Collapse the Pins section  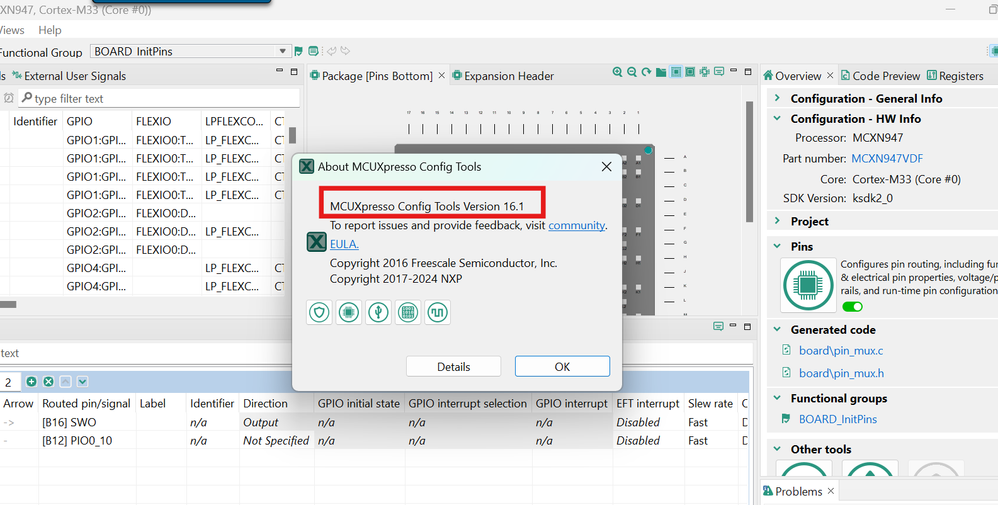777,246
